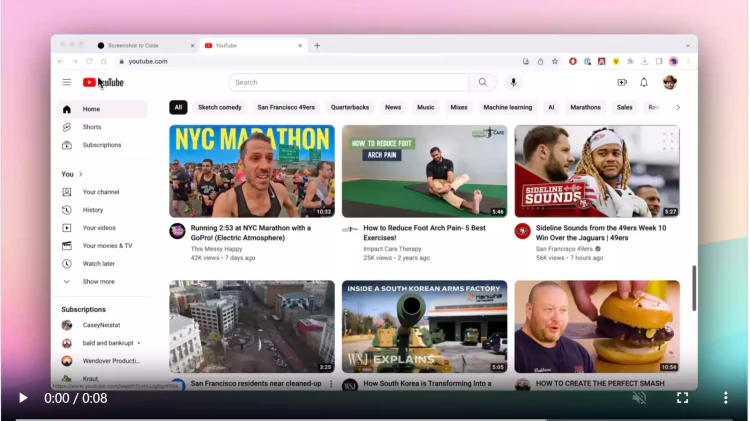The height and width of the screenshot is (421, 750).
Task: Unmute the video player audio
Action: coord(639,398)
